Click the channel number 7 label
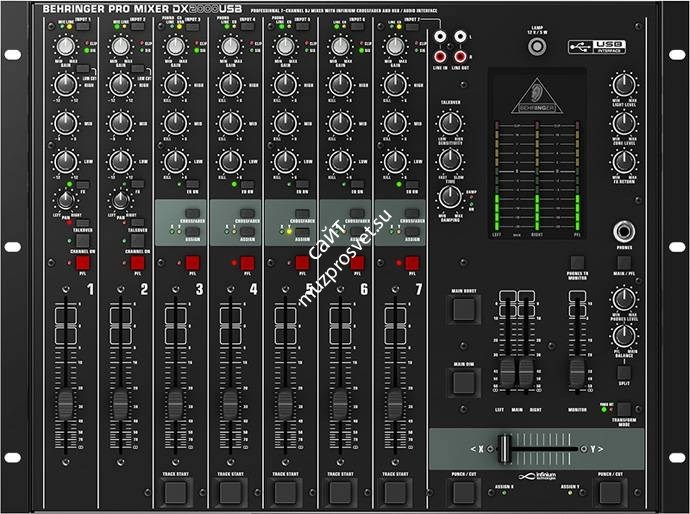690x514 pixels. pos(418,289)
